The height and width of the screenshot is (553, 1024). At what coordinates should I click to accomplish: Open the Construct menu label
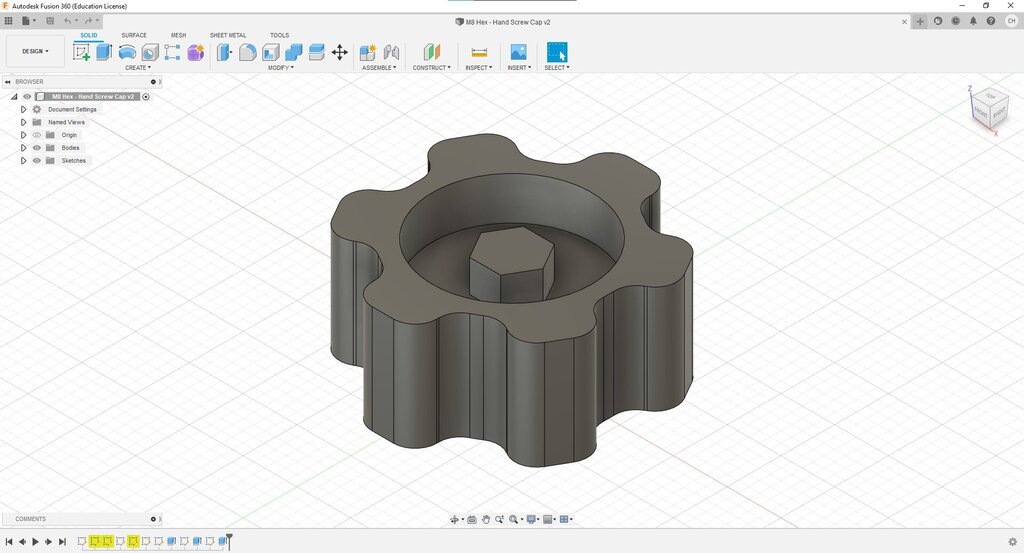pos(431,68)
